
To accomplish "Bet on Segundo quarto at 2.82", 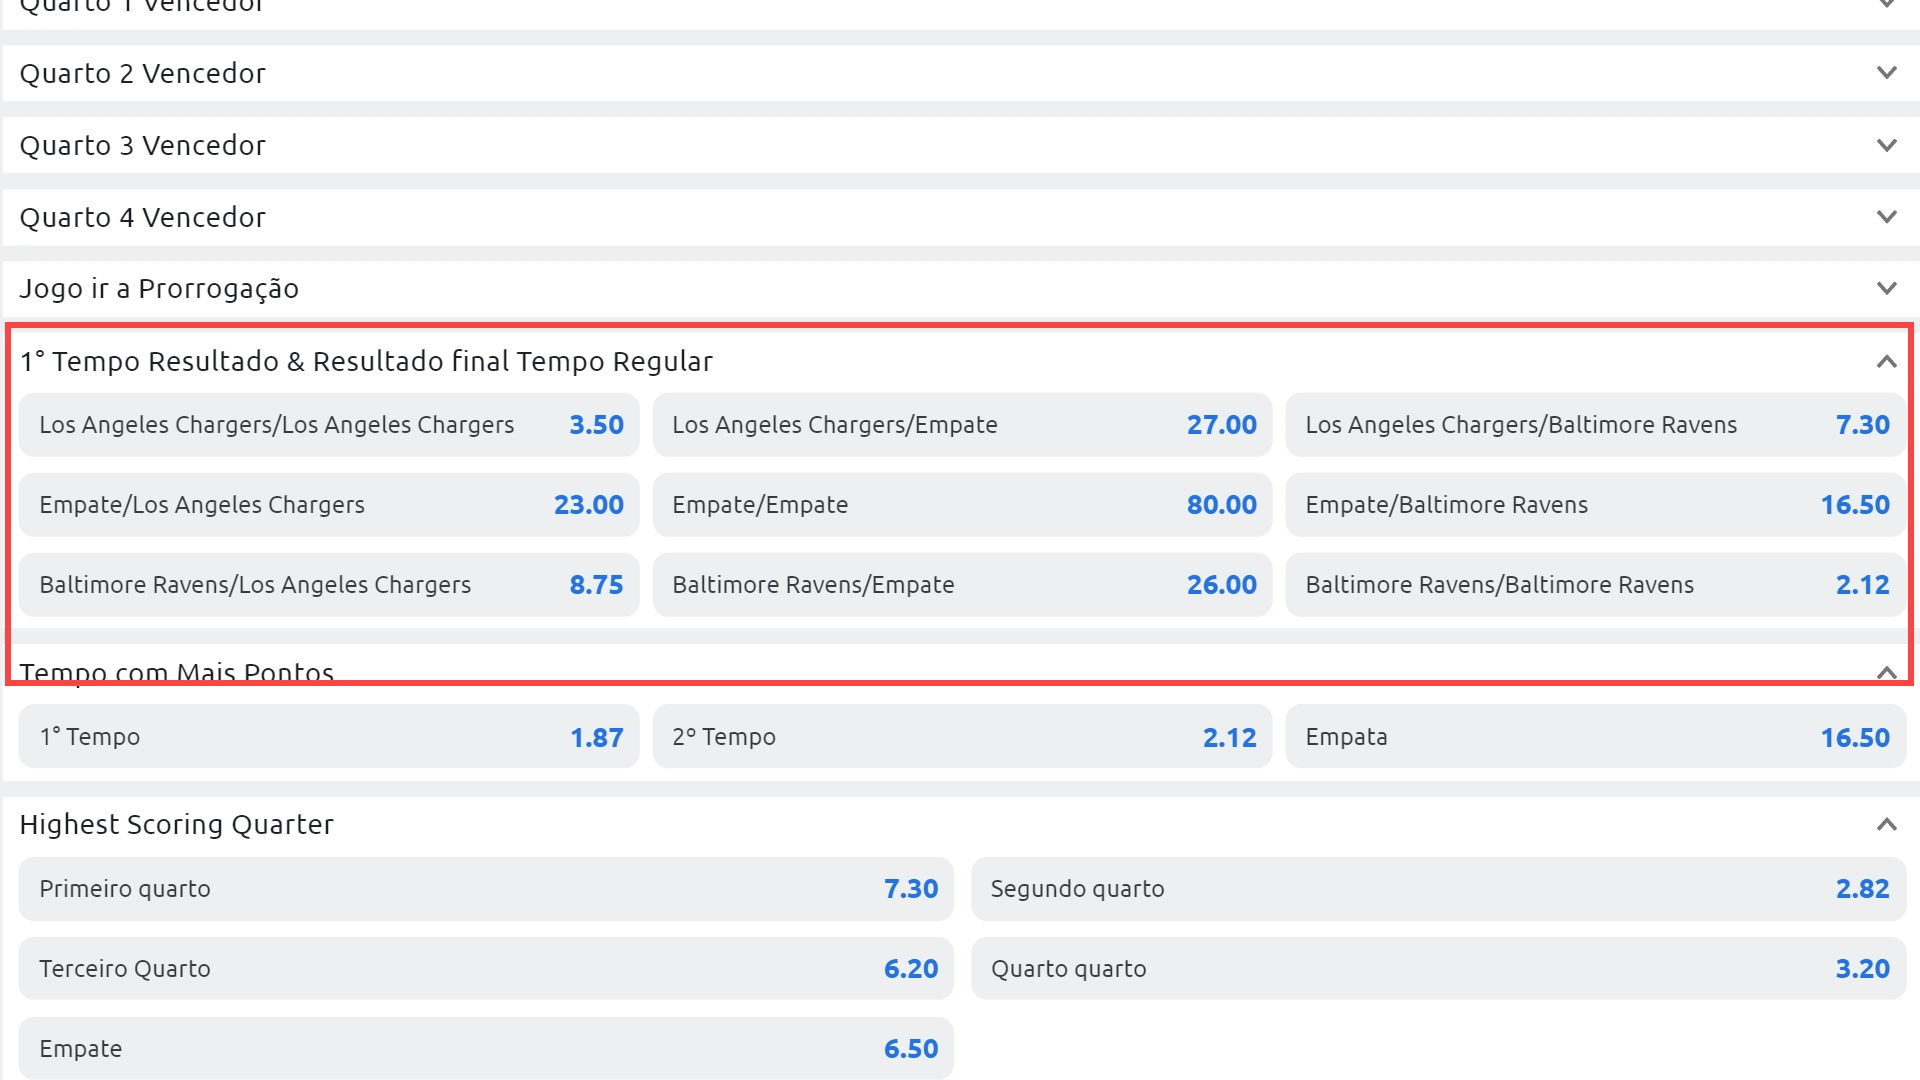I will pos(1438,889).
